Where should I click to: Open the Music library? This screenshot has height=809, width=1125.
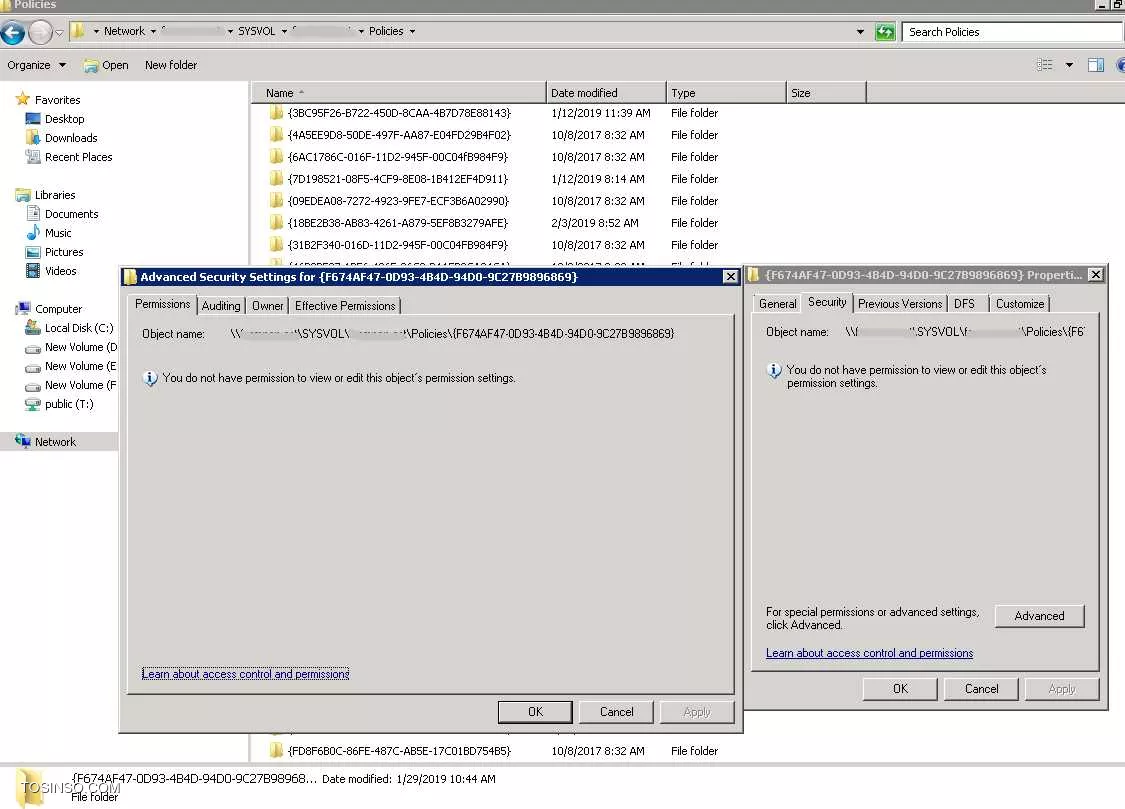click(x=57, y=233)
